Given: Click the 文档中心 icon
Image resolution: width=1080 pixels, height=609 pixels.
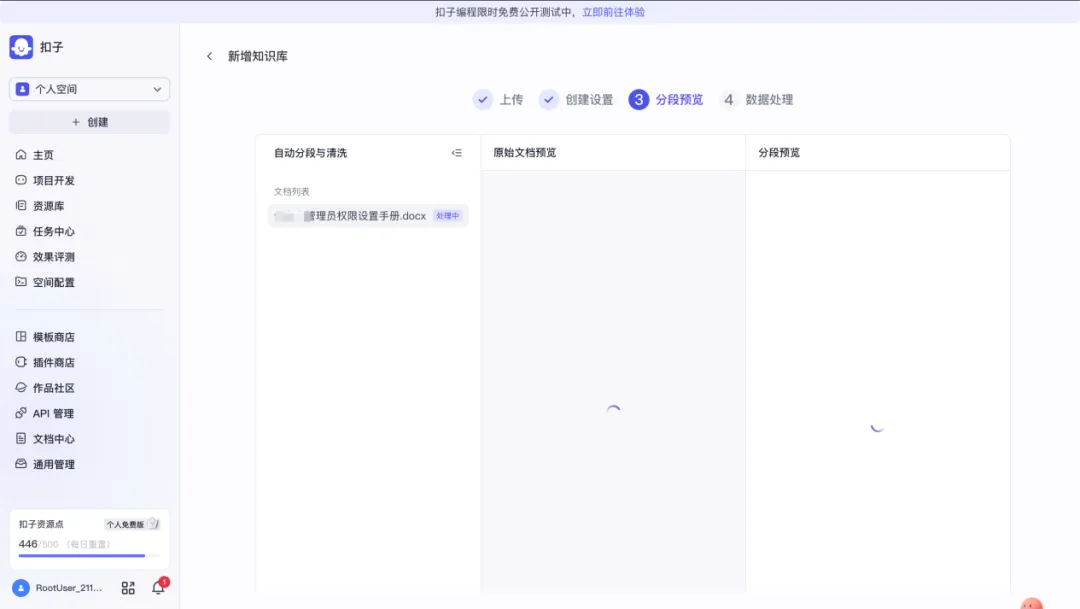Looking at the screenshot, I should [21, 438].
